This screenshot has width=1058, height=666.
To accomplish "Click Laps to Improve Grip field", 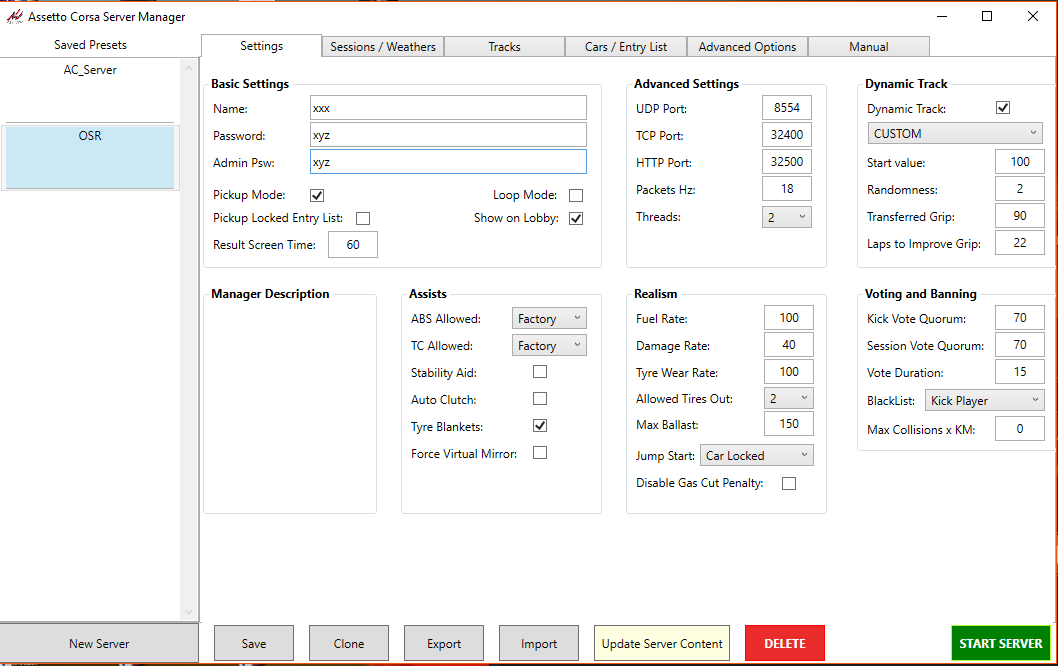I will click(x=1020, y=243).
